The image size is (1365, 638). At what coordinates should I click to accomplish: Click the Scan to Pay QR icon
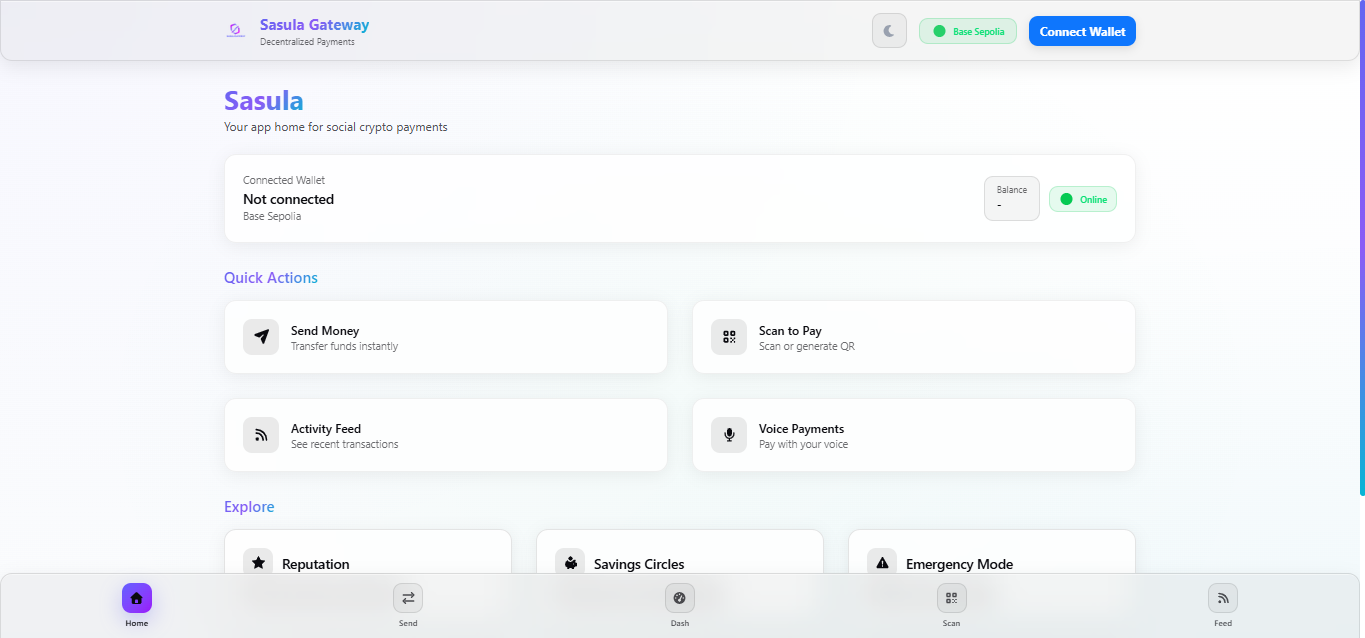[729, 337]
